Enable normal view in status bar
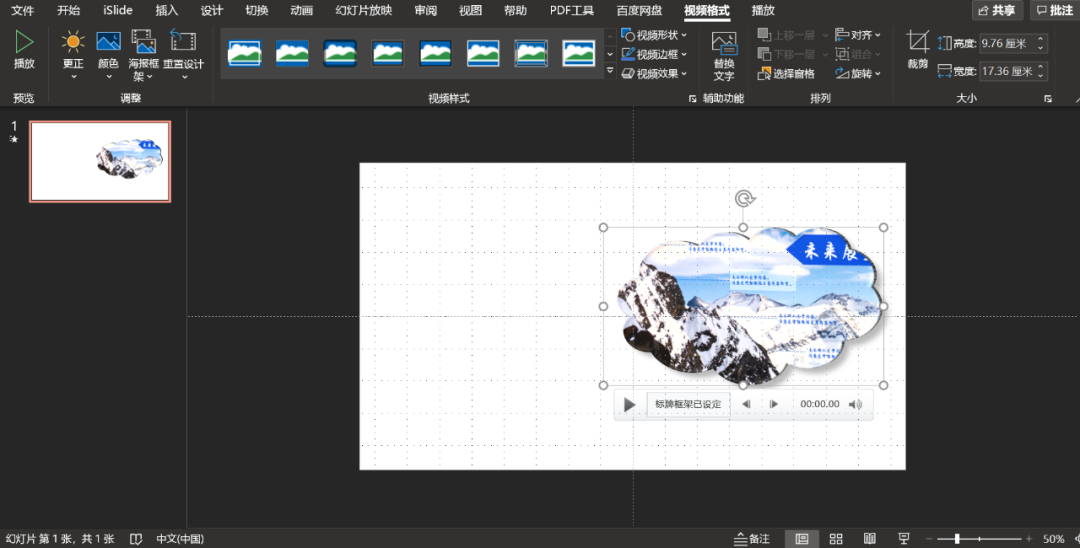 [x=801, y=539]
